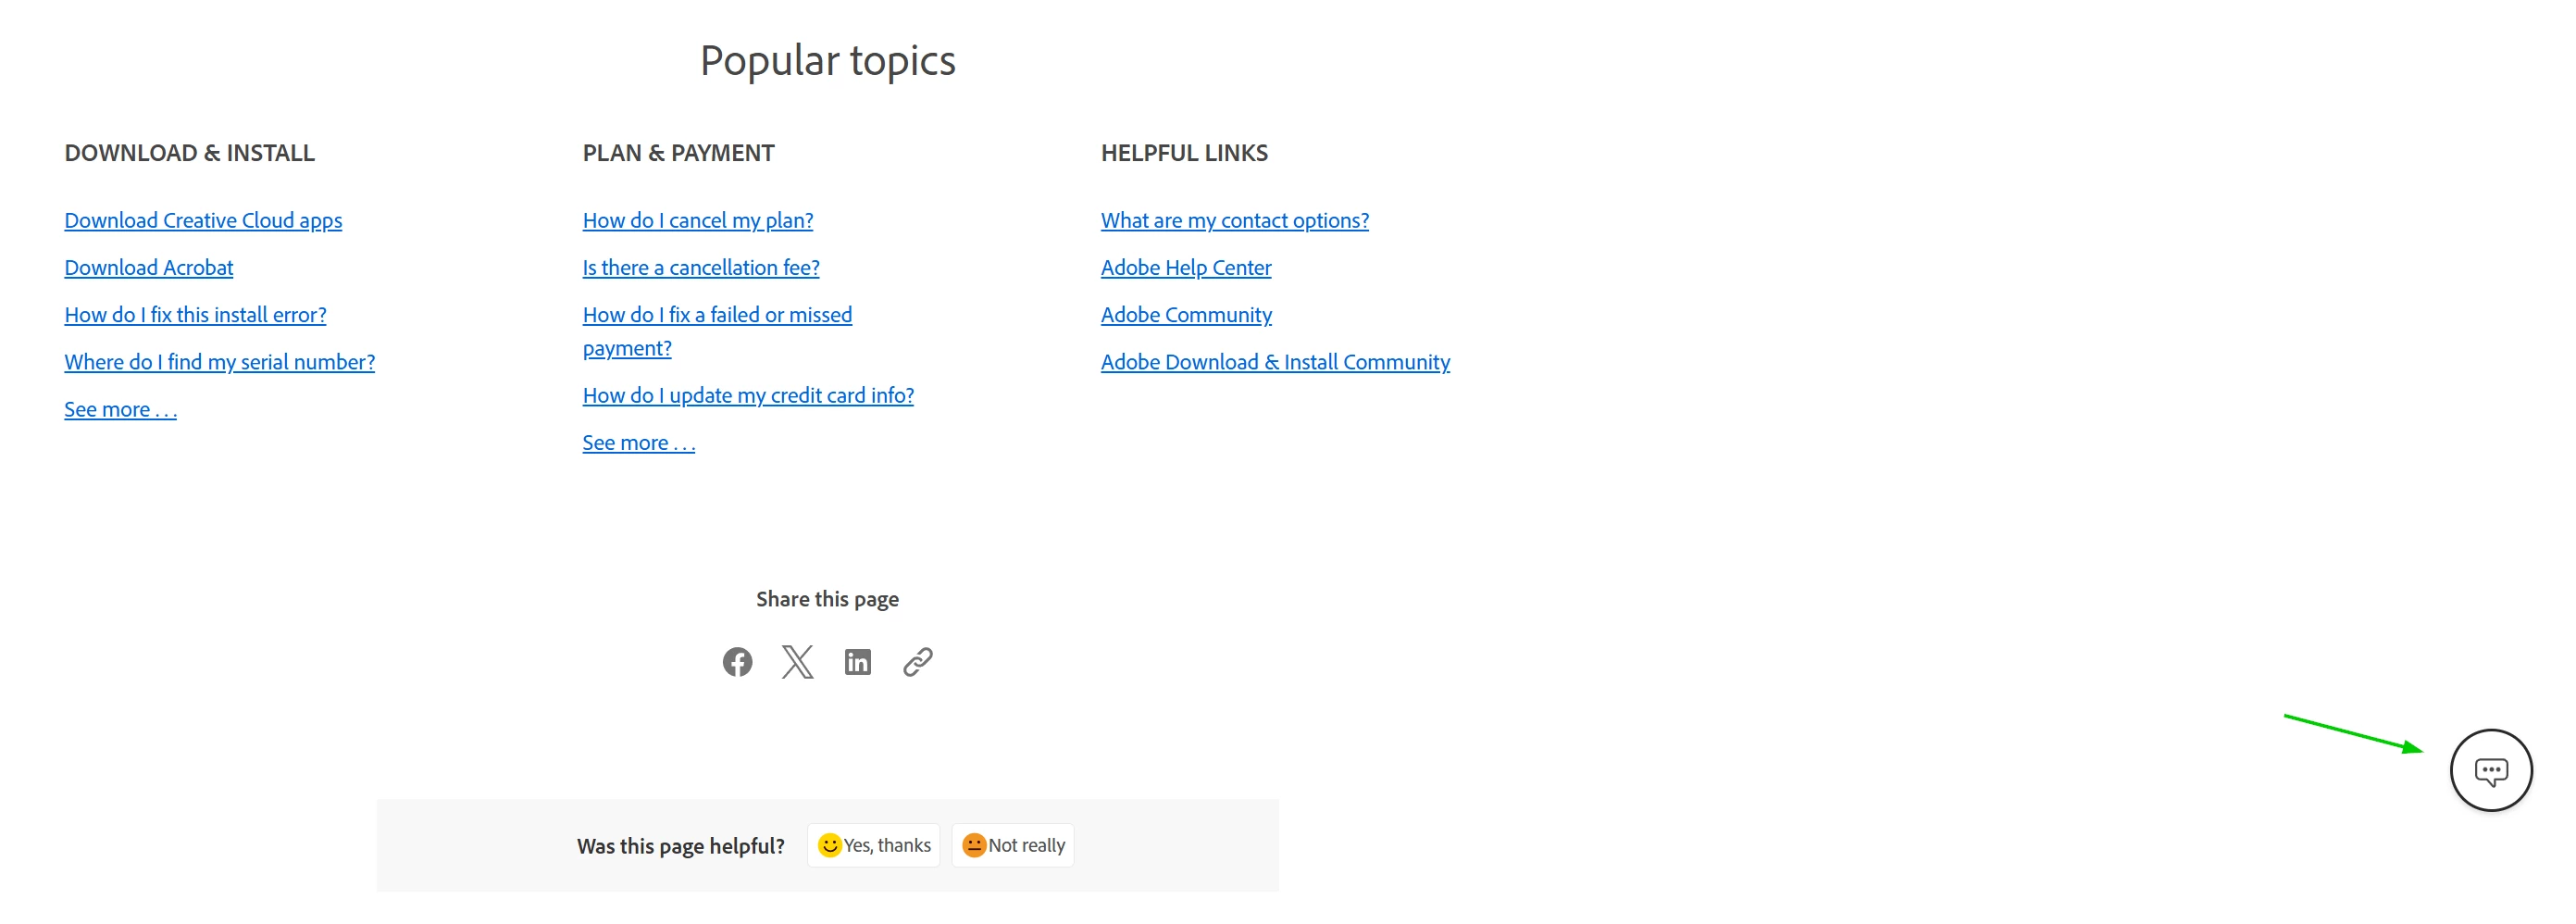
Task: Share the page on X (Twitter)
Action: 797,662
